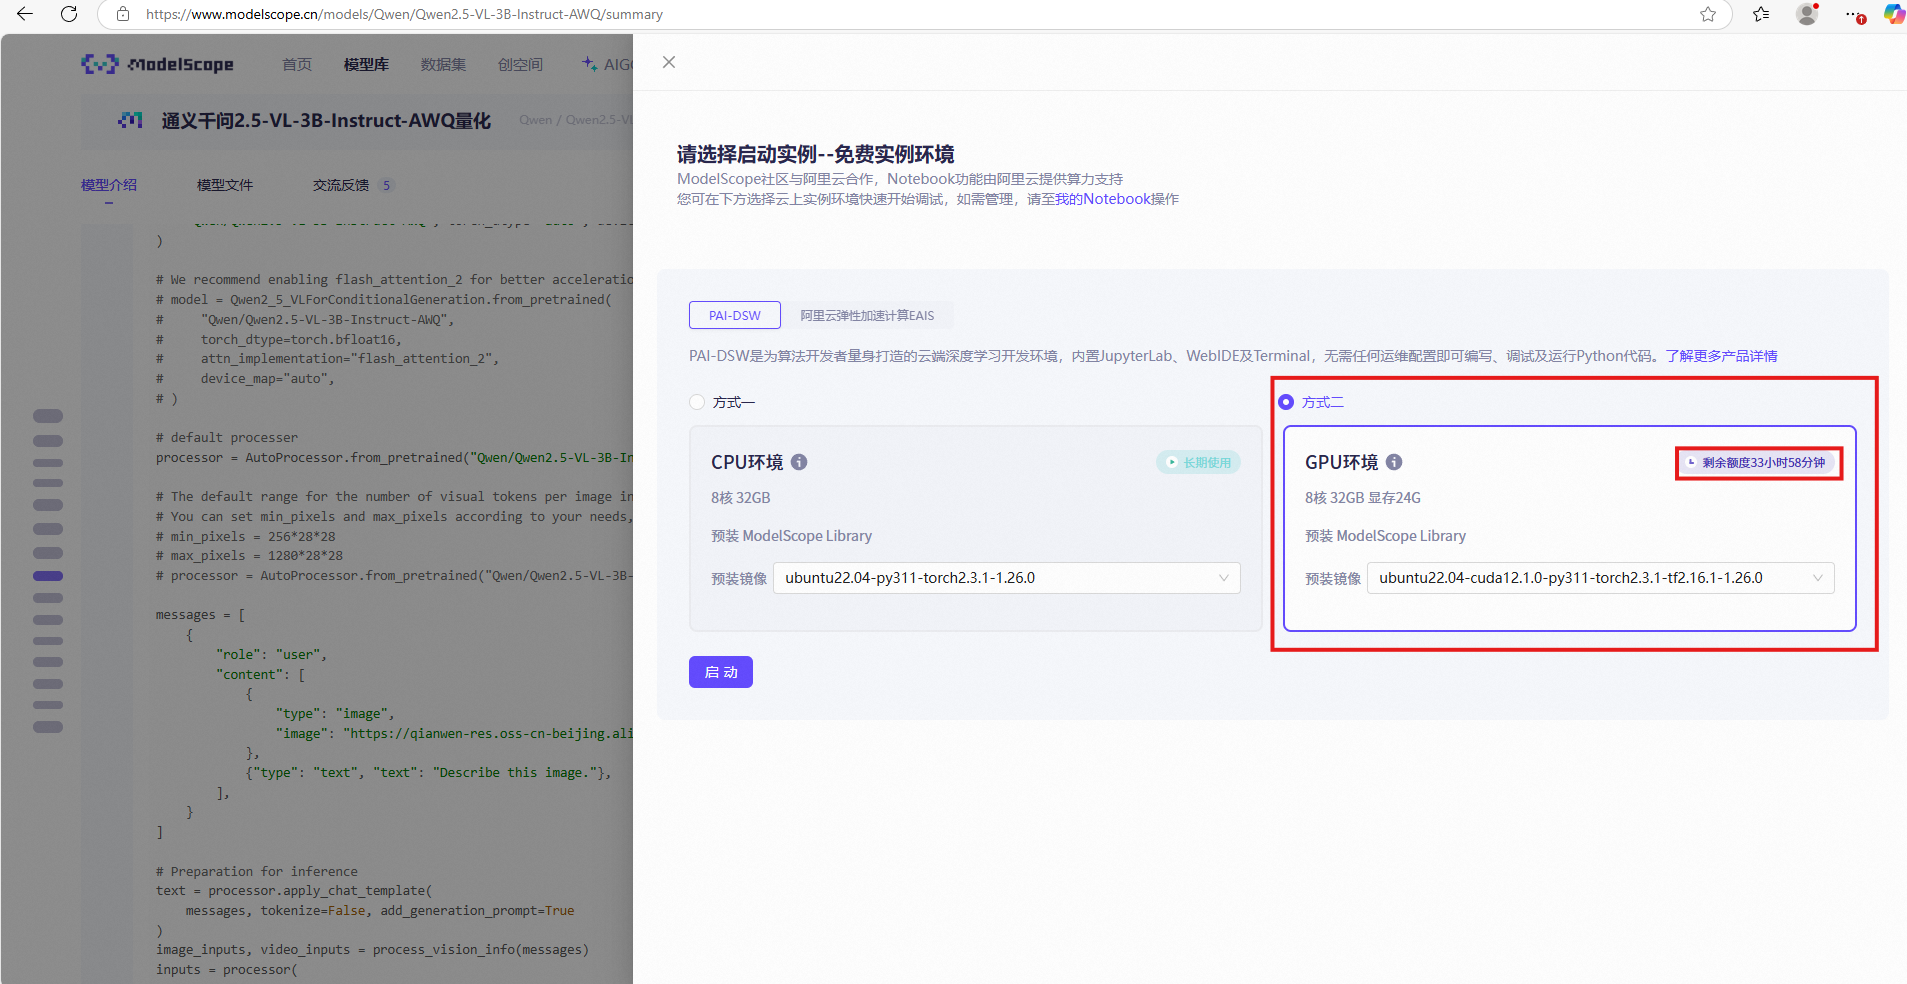This screenshot has height=984, width=1907.
Task: Open the AIGC navigation item
Action: [x=608, y=64]
